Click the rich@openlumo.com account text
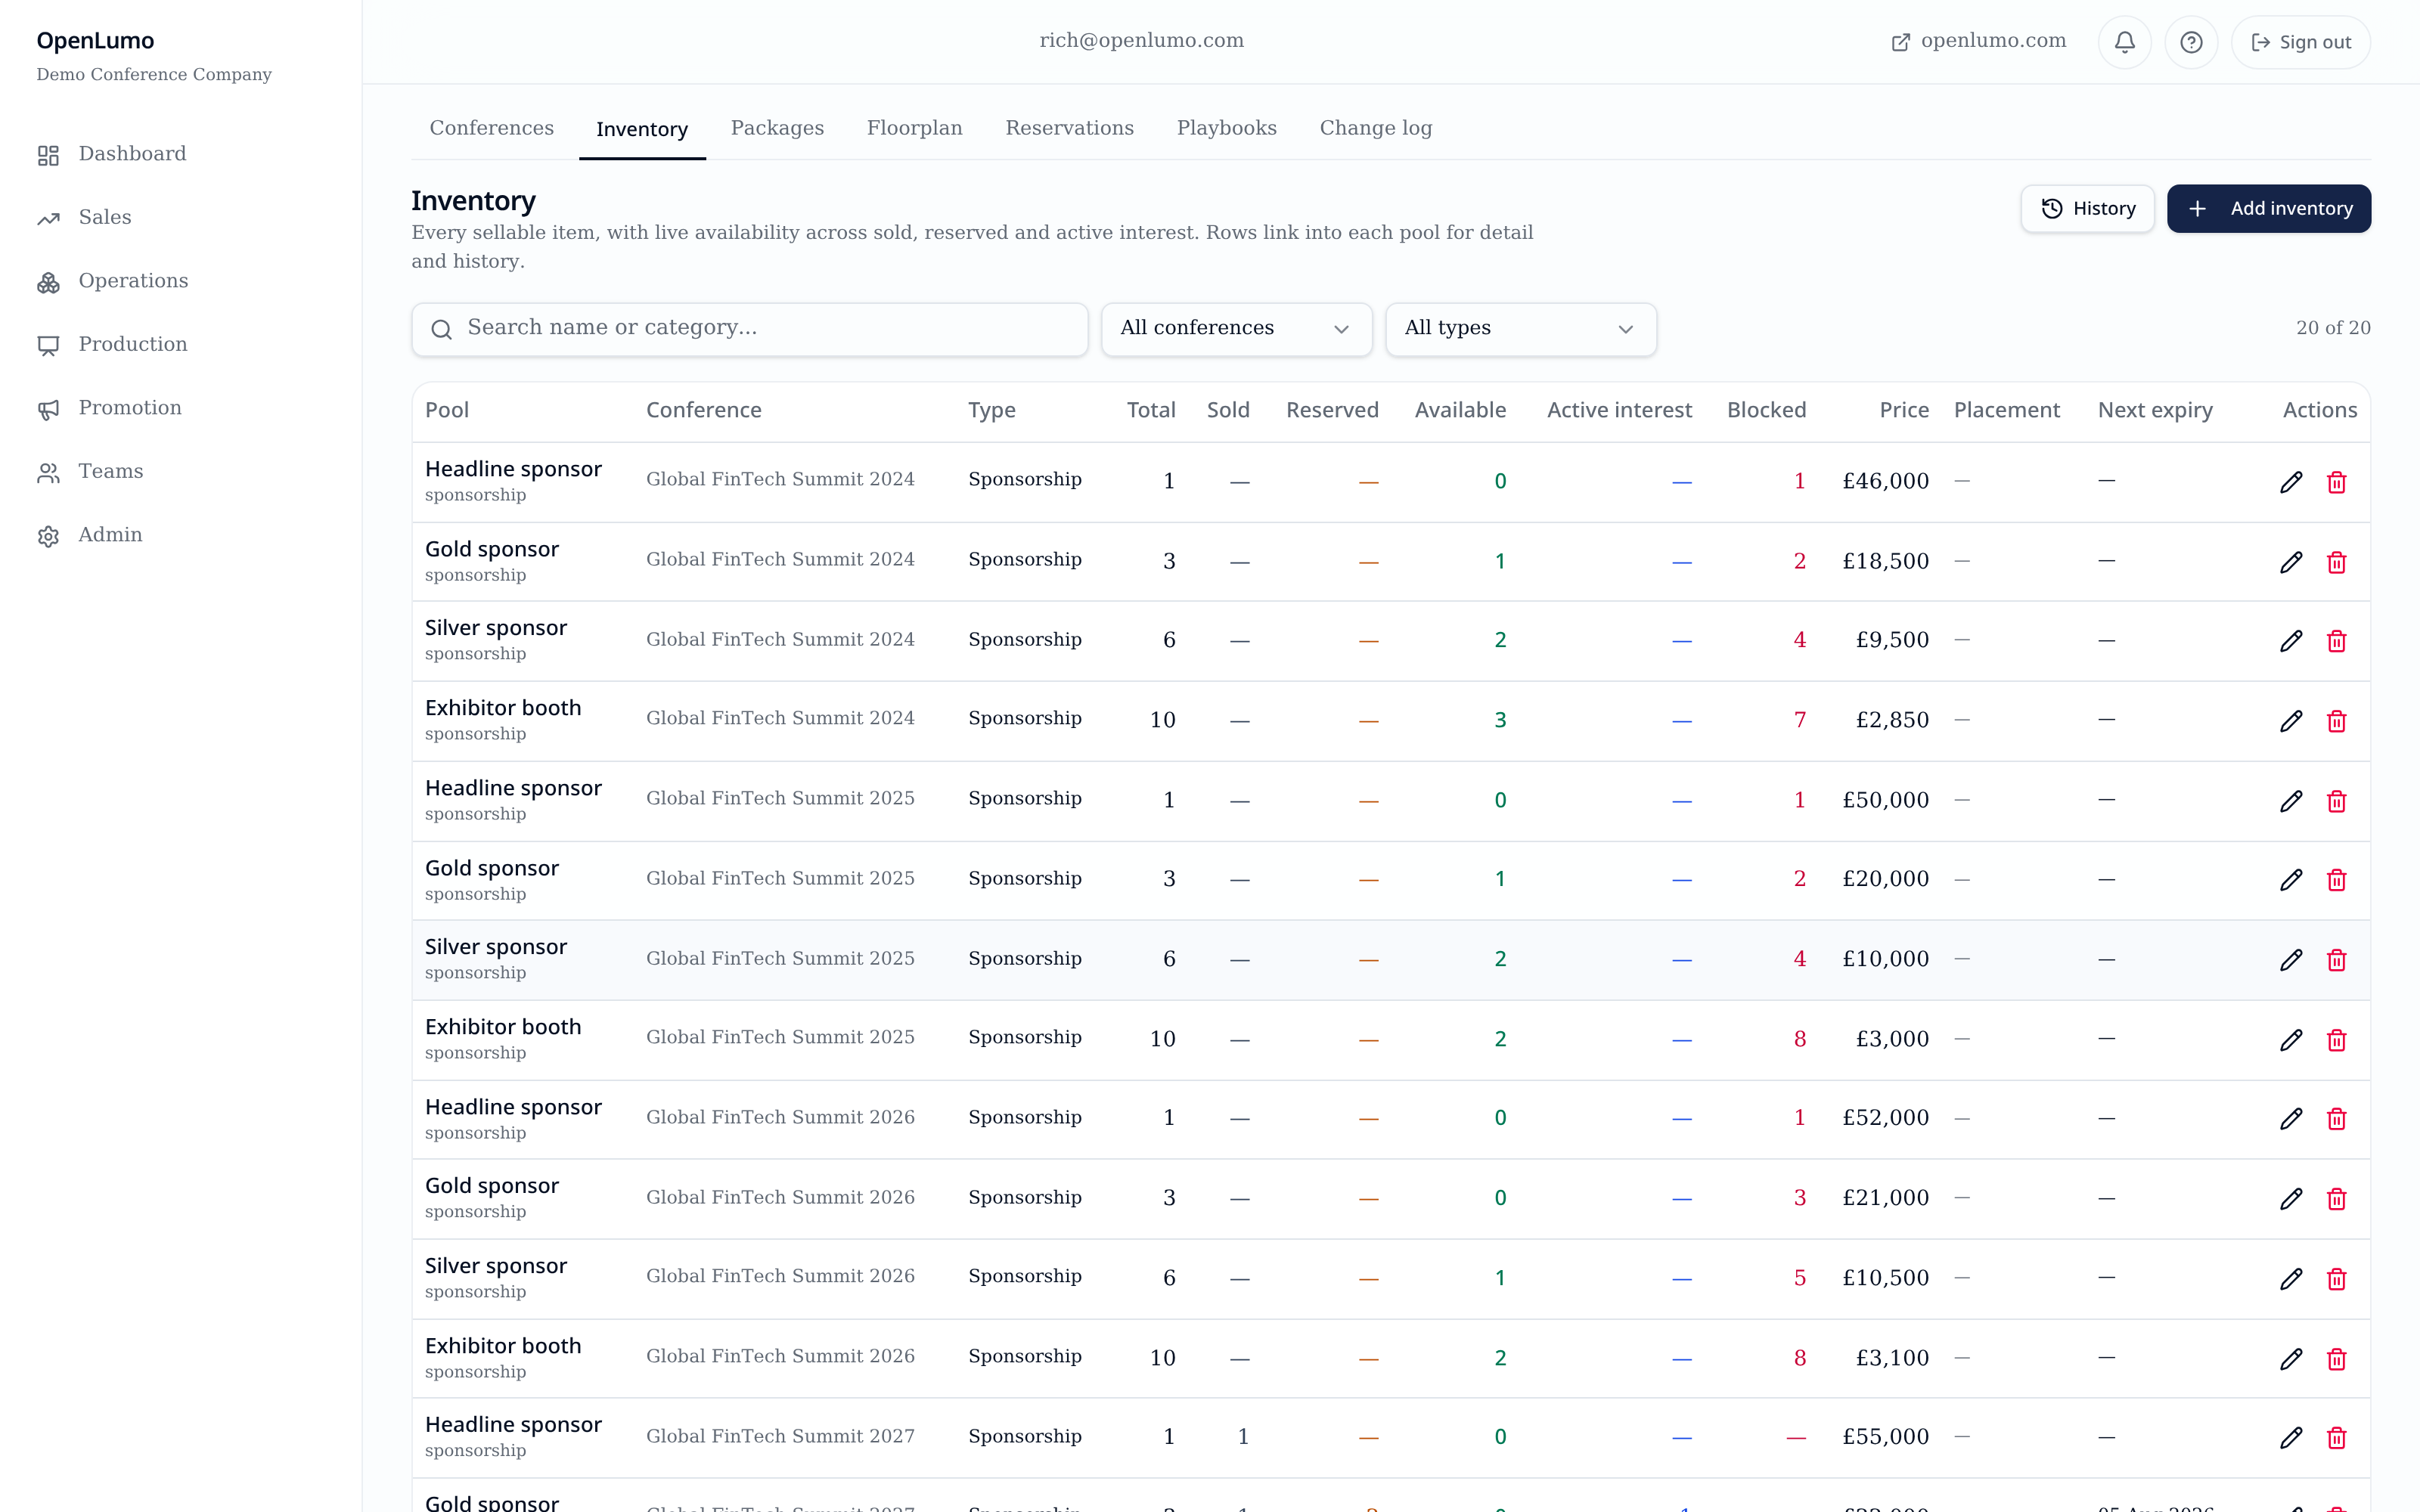This screenshot has height=1512, width=2420. tap(1141, 41)
